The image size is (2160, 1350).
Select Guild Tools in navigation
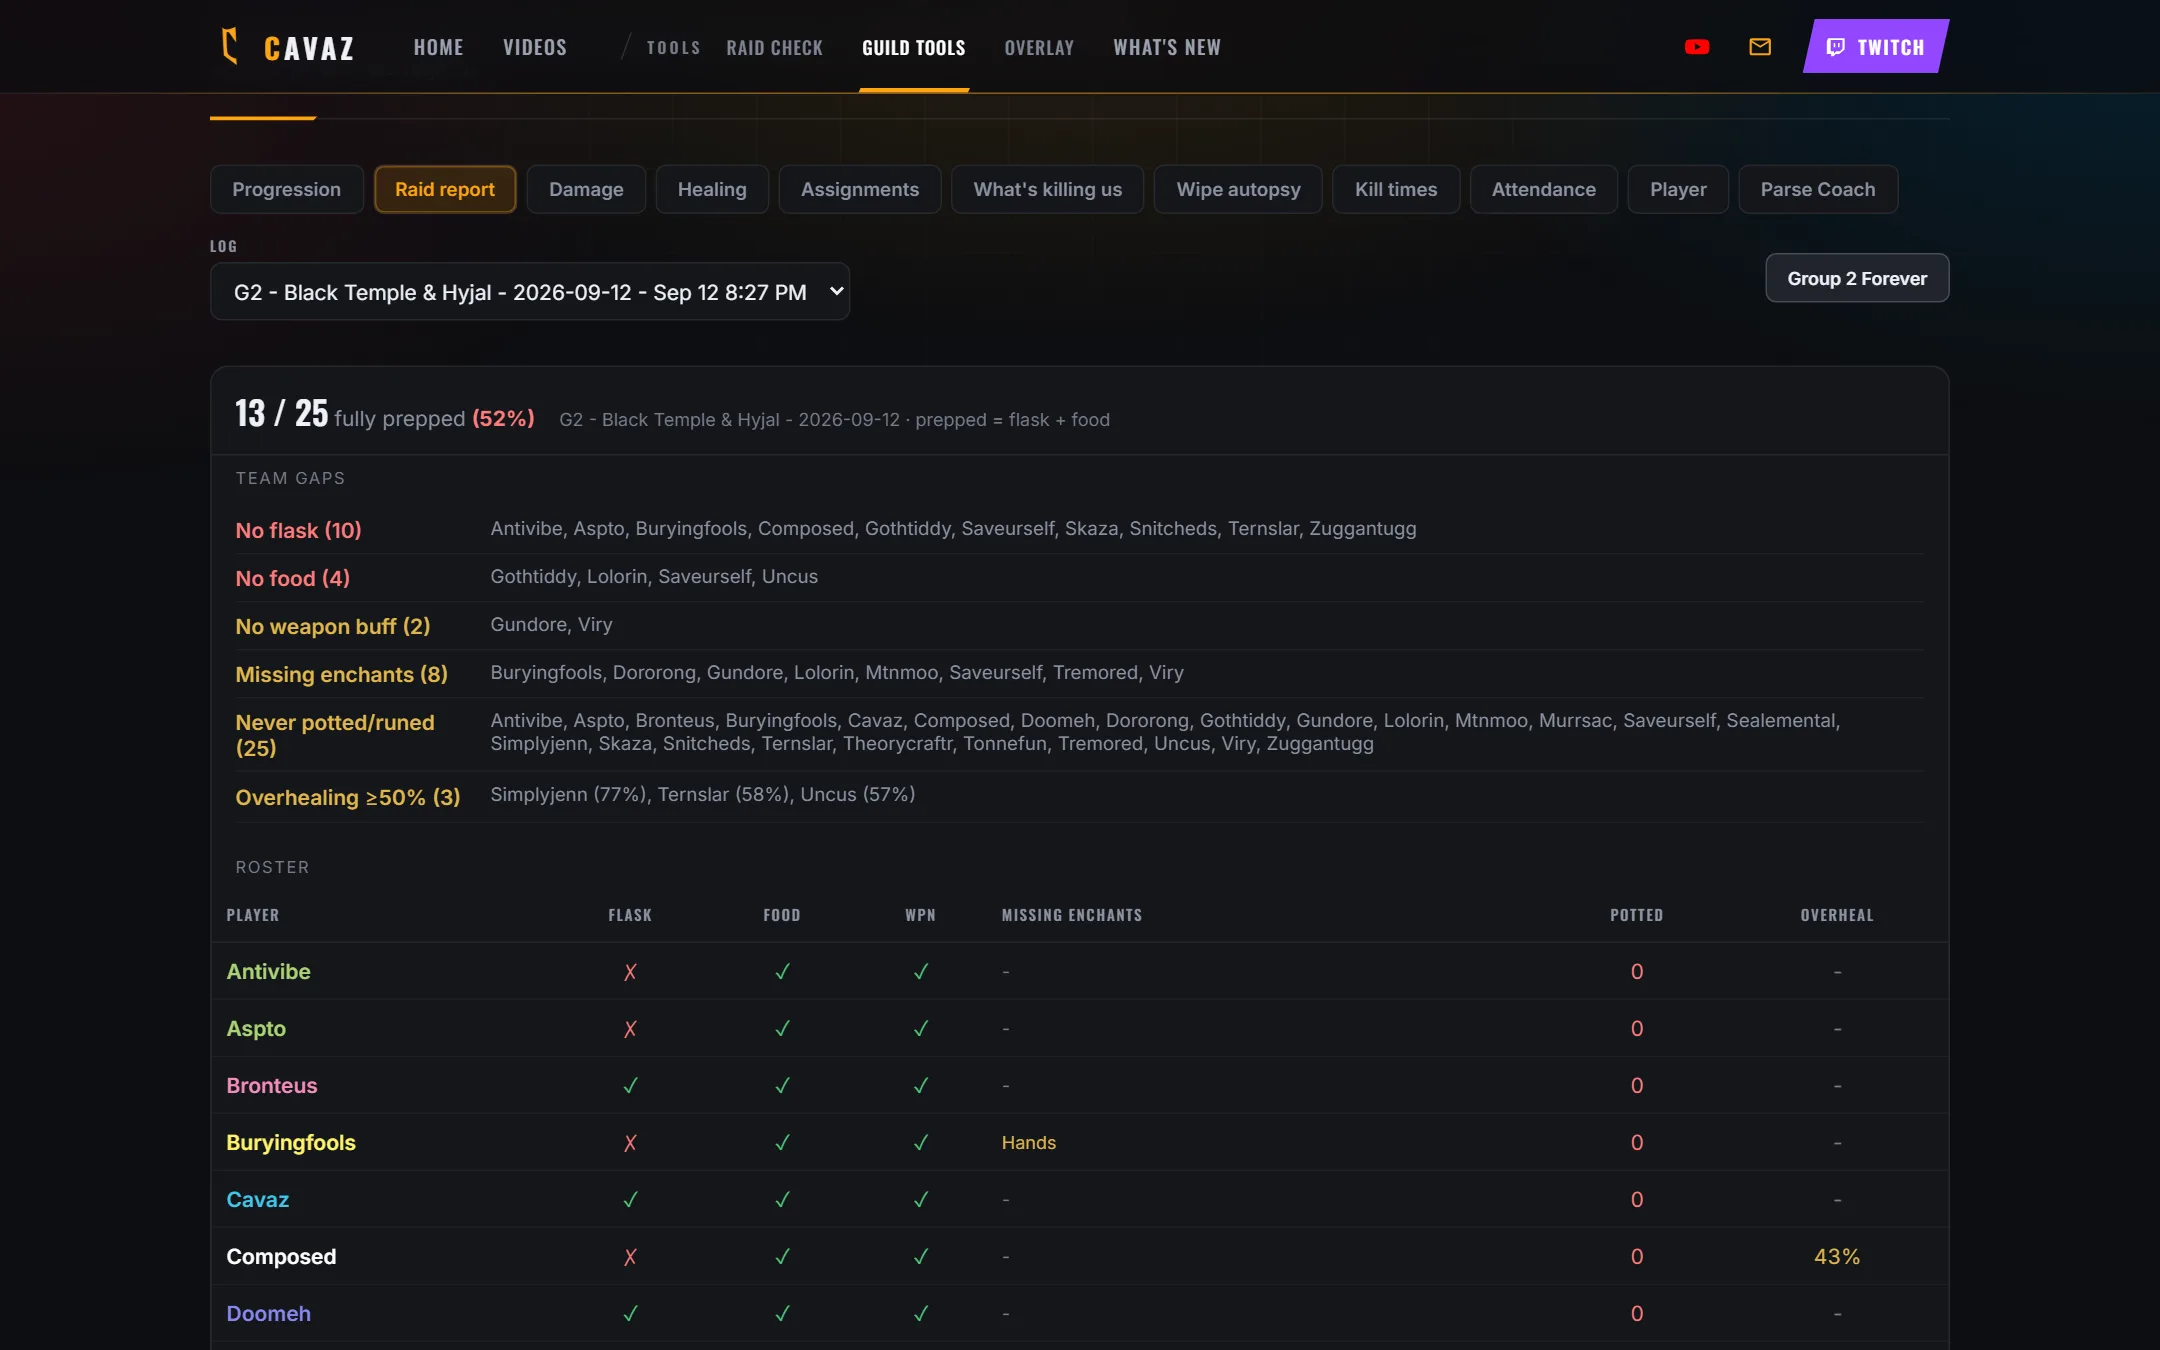(x=914, y=47)
